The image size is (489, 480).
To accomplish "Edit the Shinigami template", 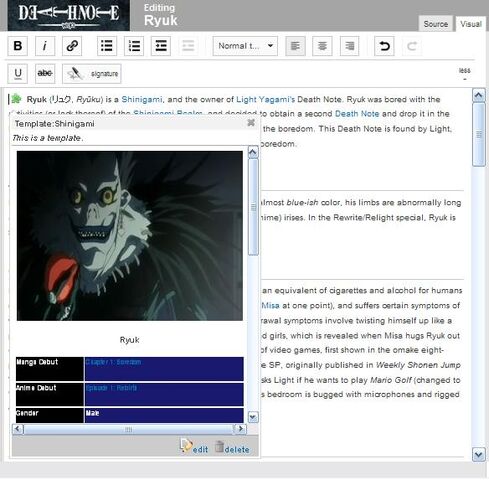I will click(x=195, y=447).
